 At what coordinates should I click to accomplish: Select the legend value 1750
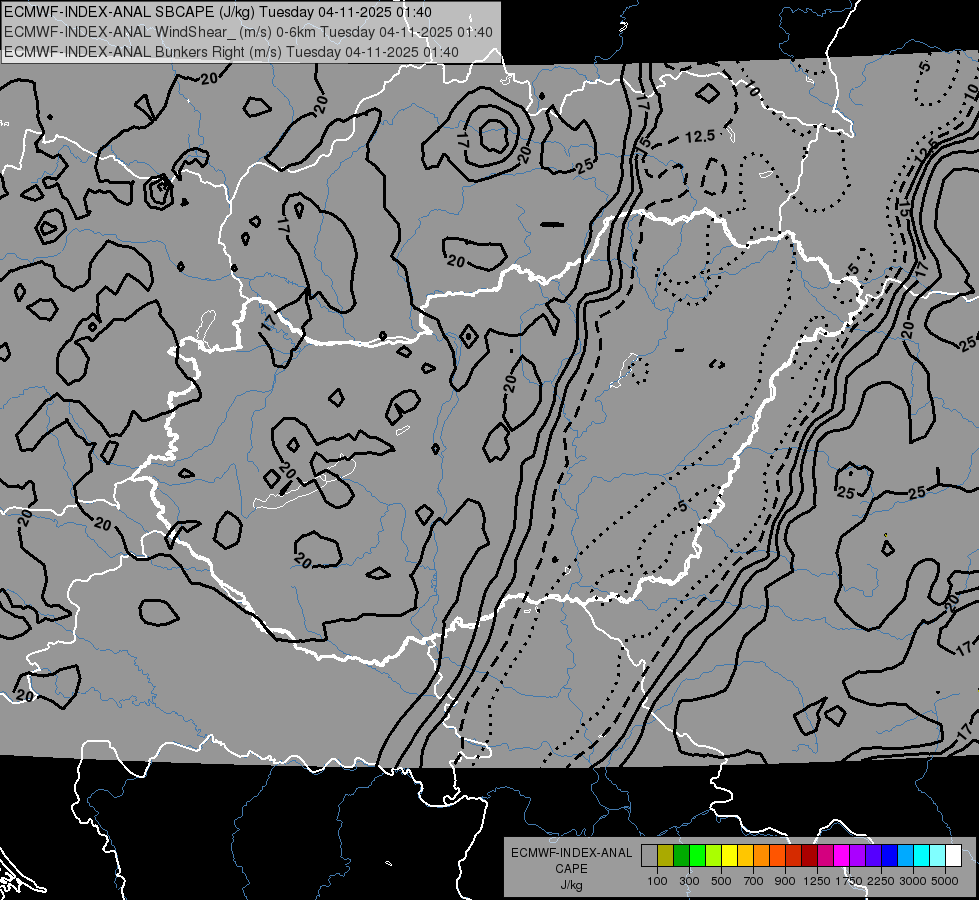[x=849, y=881]
